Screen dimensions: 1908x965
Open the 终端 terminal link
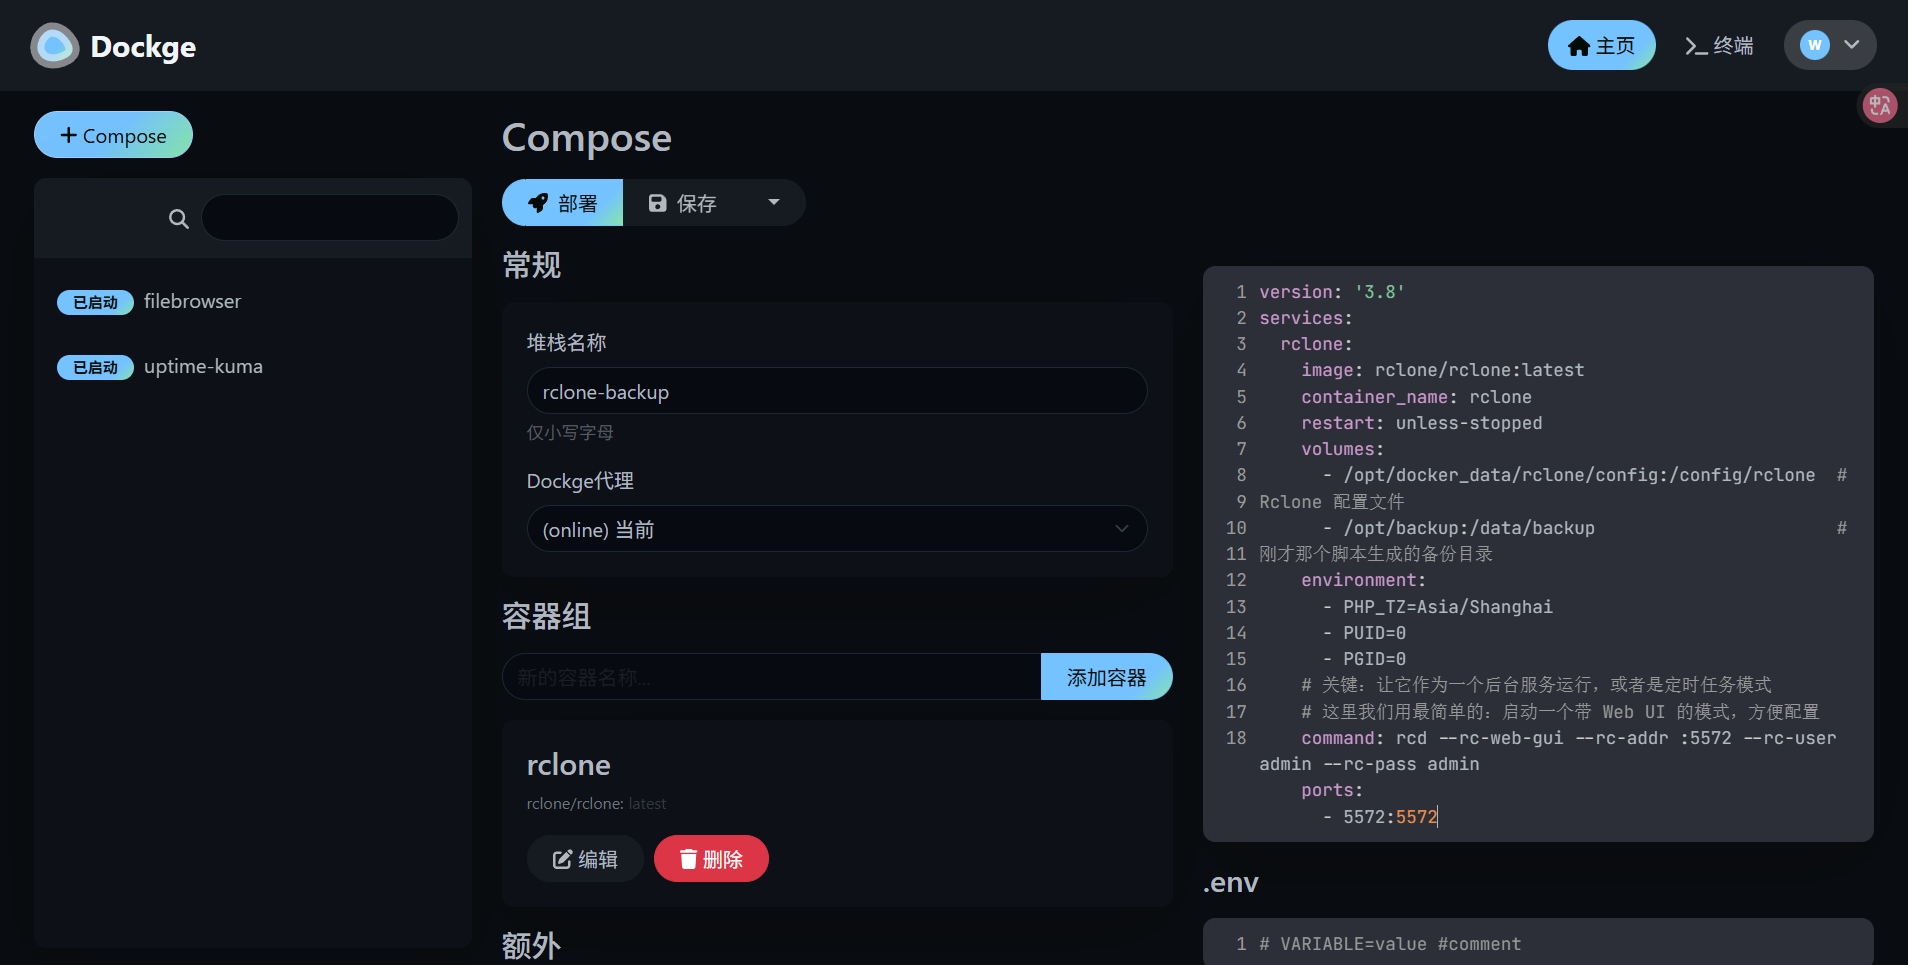tap(1719, 45)
